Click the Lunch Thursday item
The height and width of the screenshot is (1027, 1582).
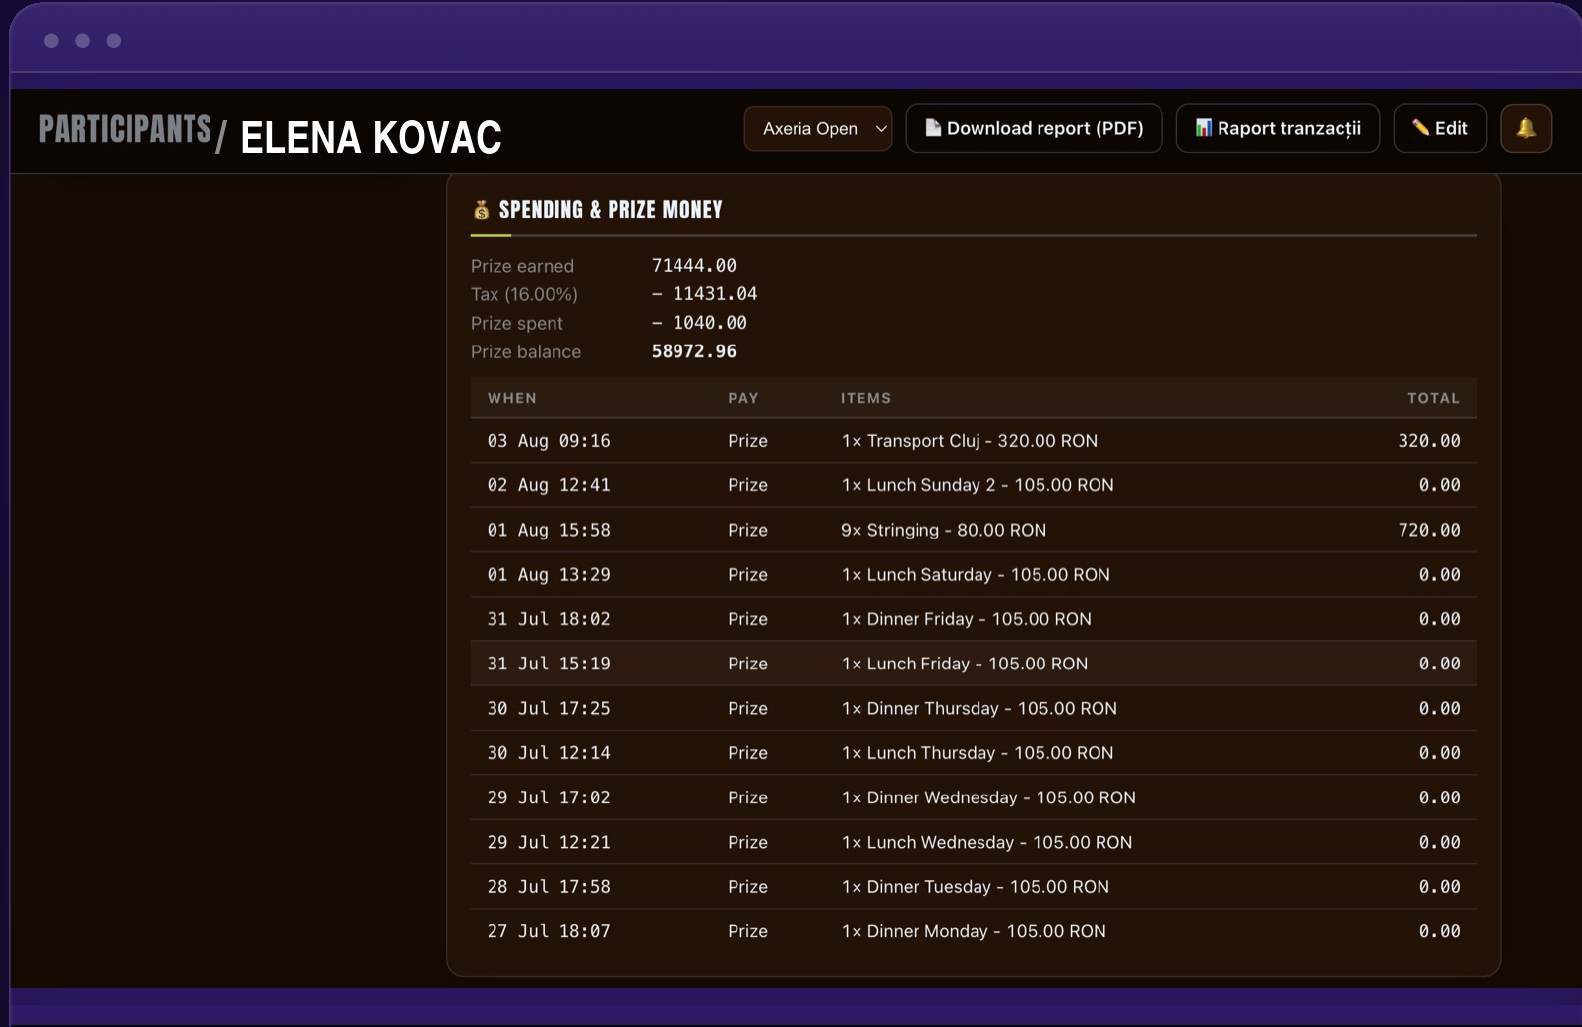[x=977, y=753]
